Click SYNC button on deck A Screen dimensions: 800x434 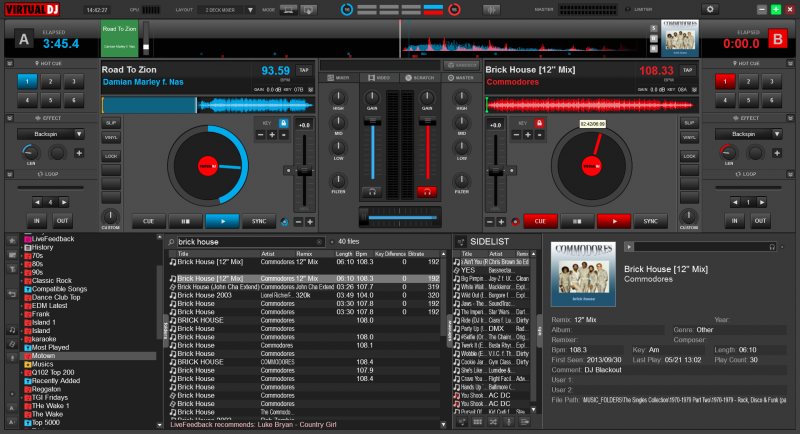tap(259, 221)
